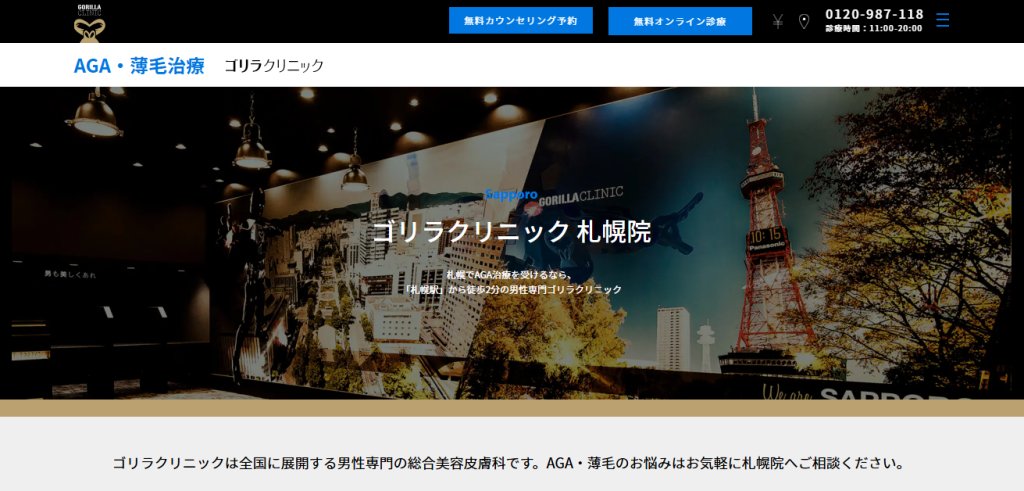
Task: Click the Sapporo label in banner
Action: [x=511, y=195]
